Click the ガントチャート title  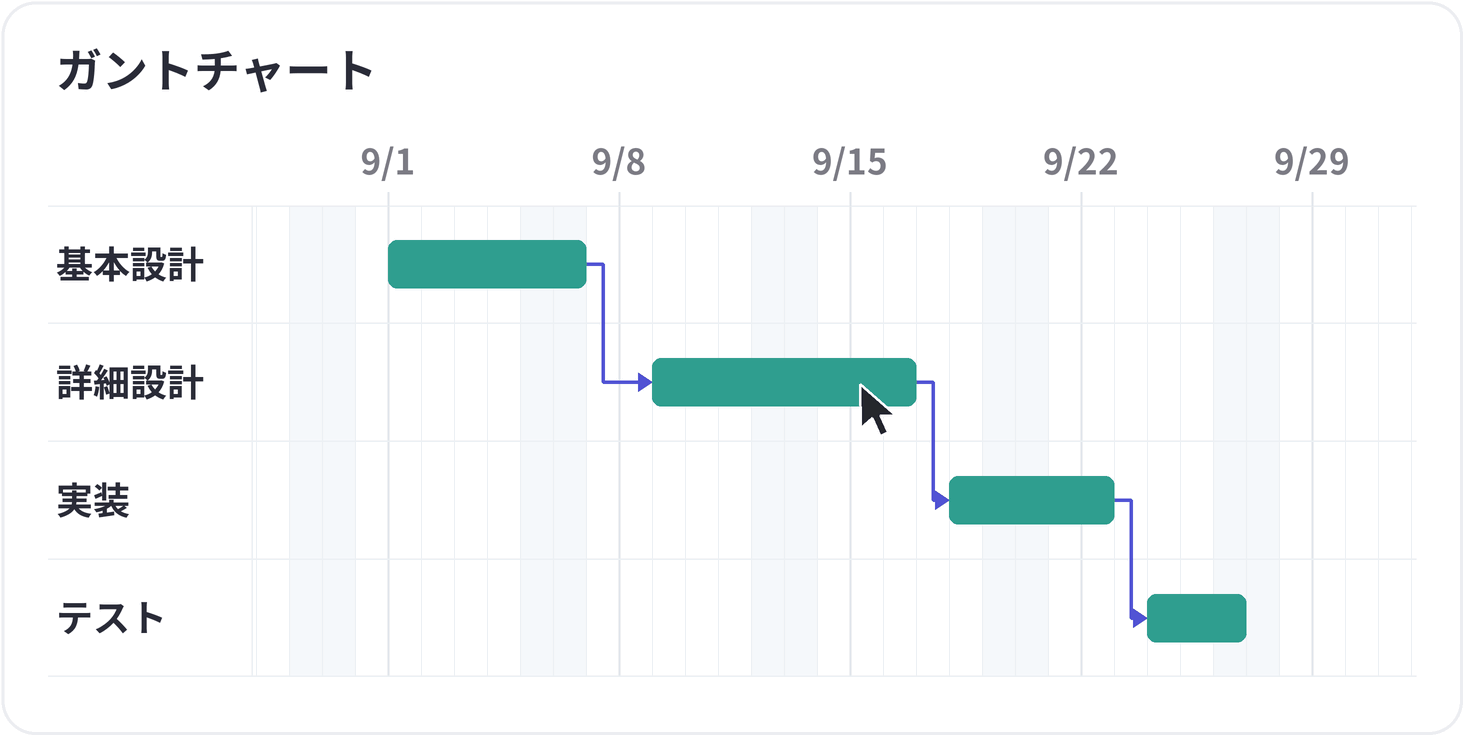coord(216,71)
